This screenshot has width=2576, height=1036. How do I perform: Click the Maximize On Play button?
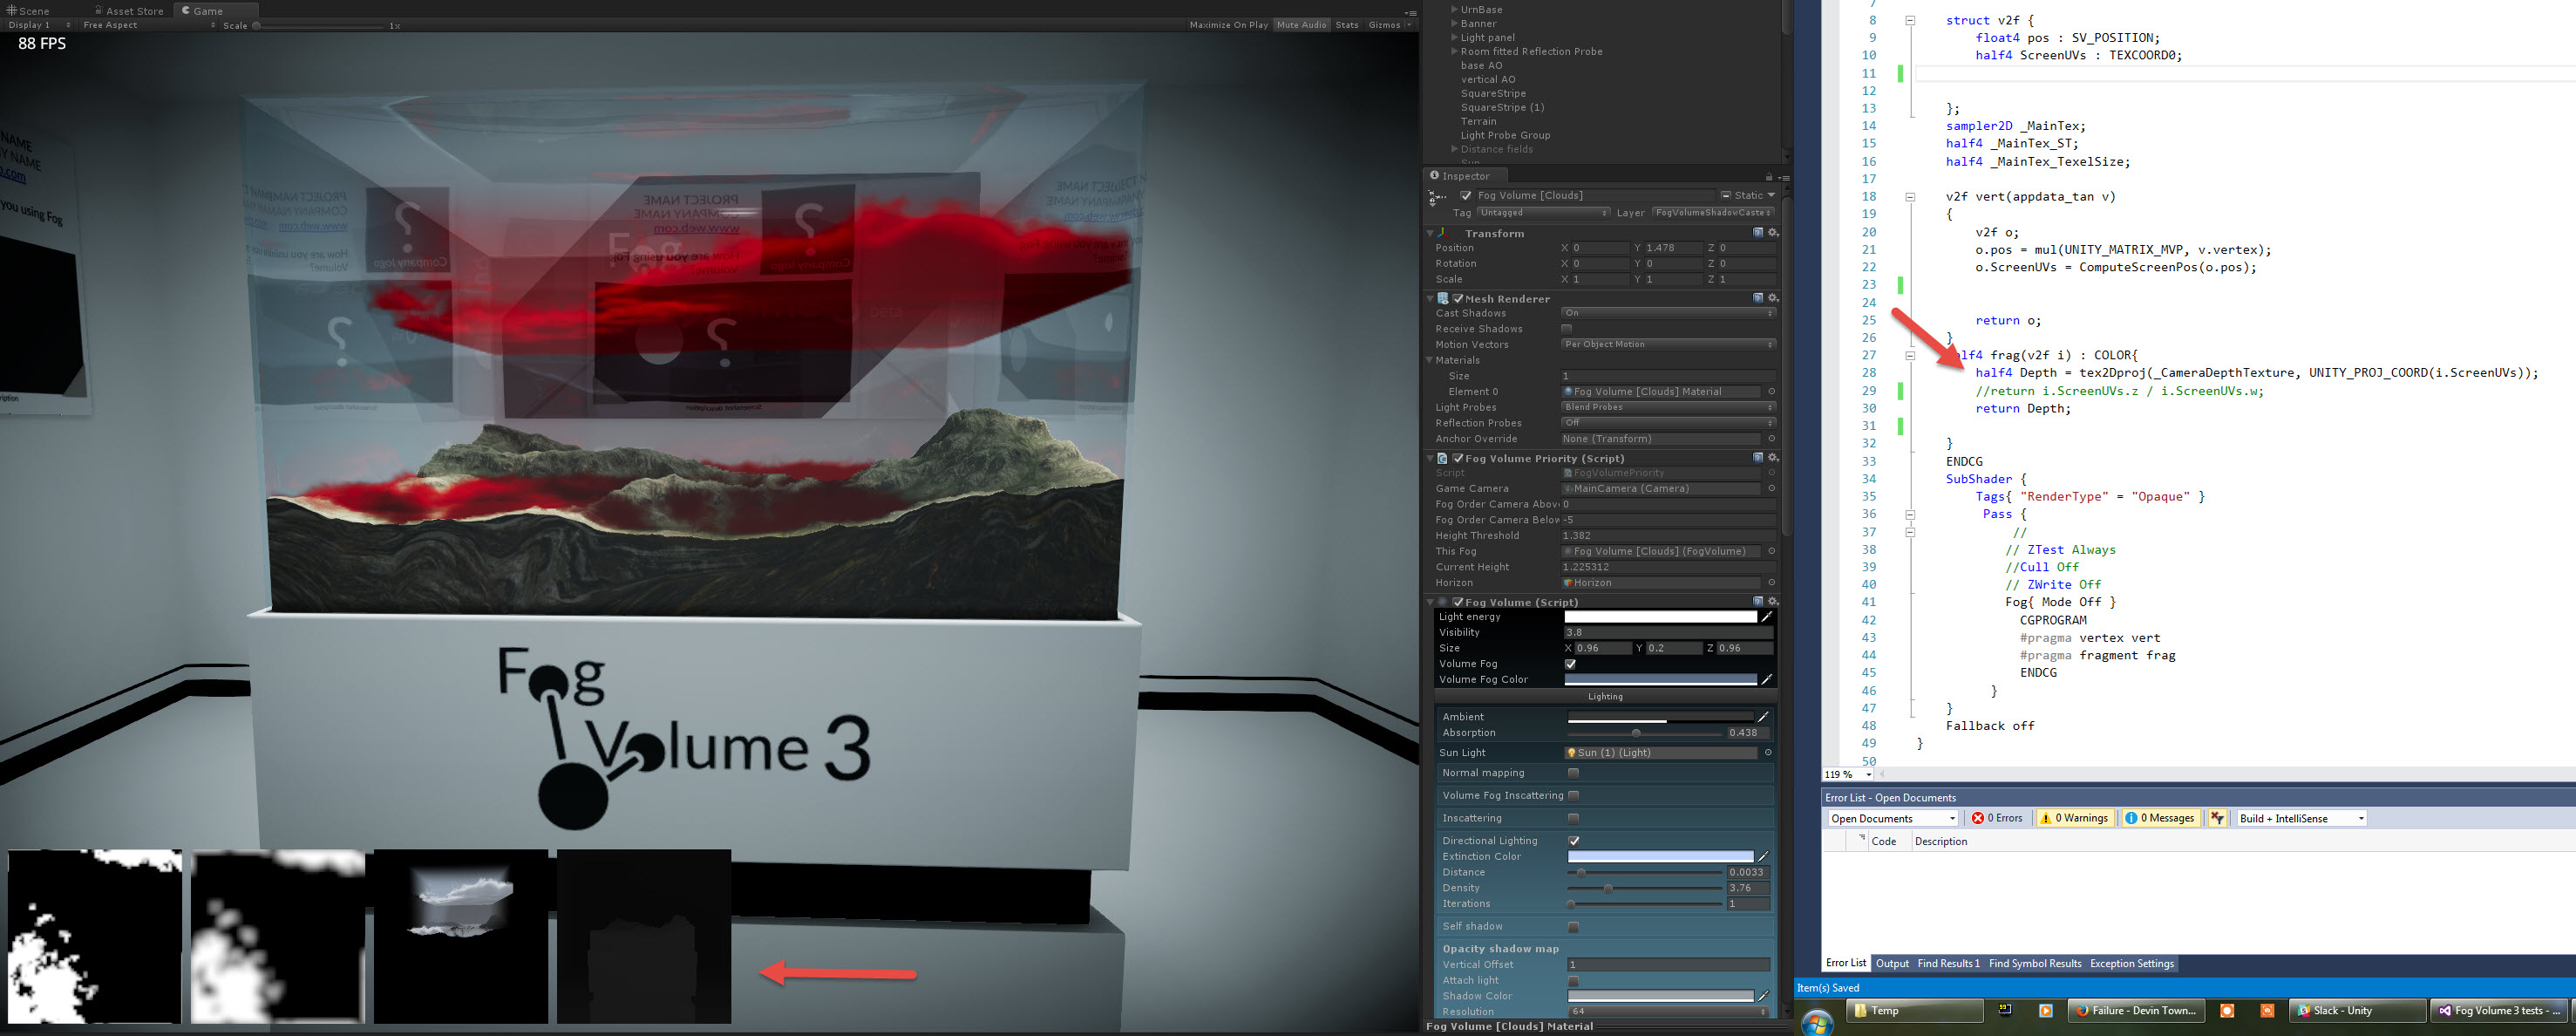1229,24
